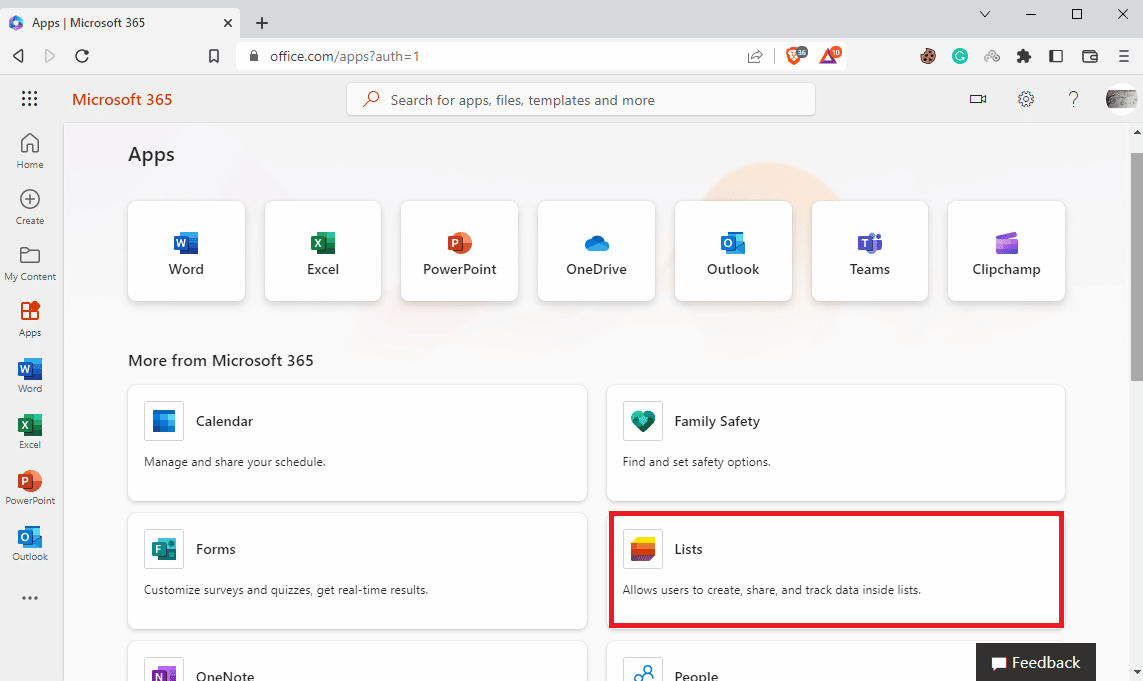Image resolution: width=1143 pixels, height=681 pixels.
Task: Click the share page icon in address bar
Action: point(755,56)
